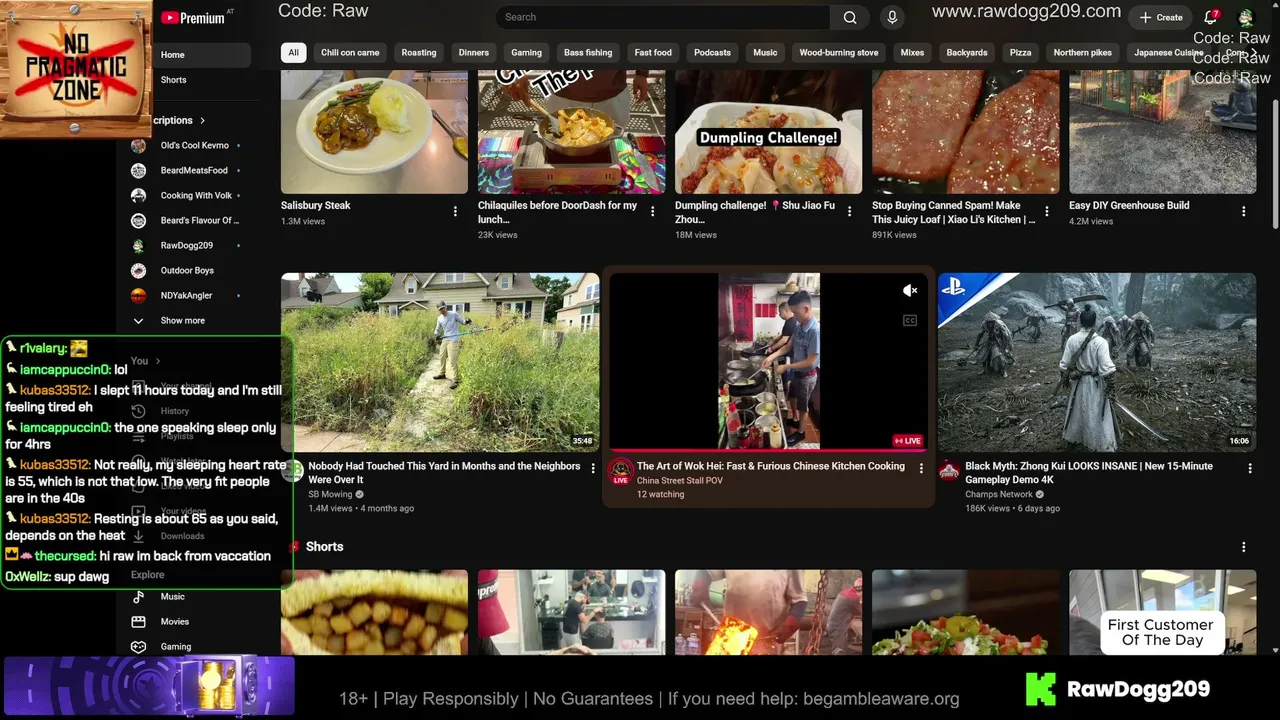Image resolution: width=1280 pixels, height=720 pixels.
Task: Select the Fast food chip
Action: click(x=653, y=52)
